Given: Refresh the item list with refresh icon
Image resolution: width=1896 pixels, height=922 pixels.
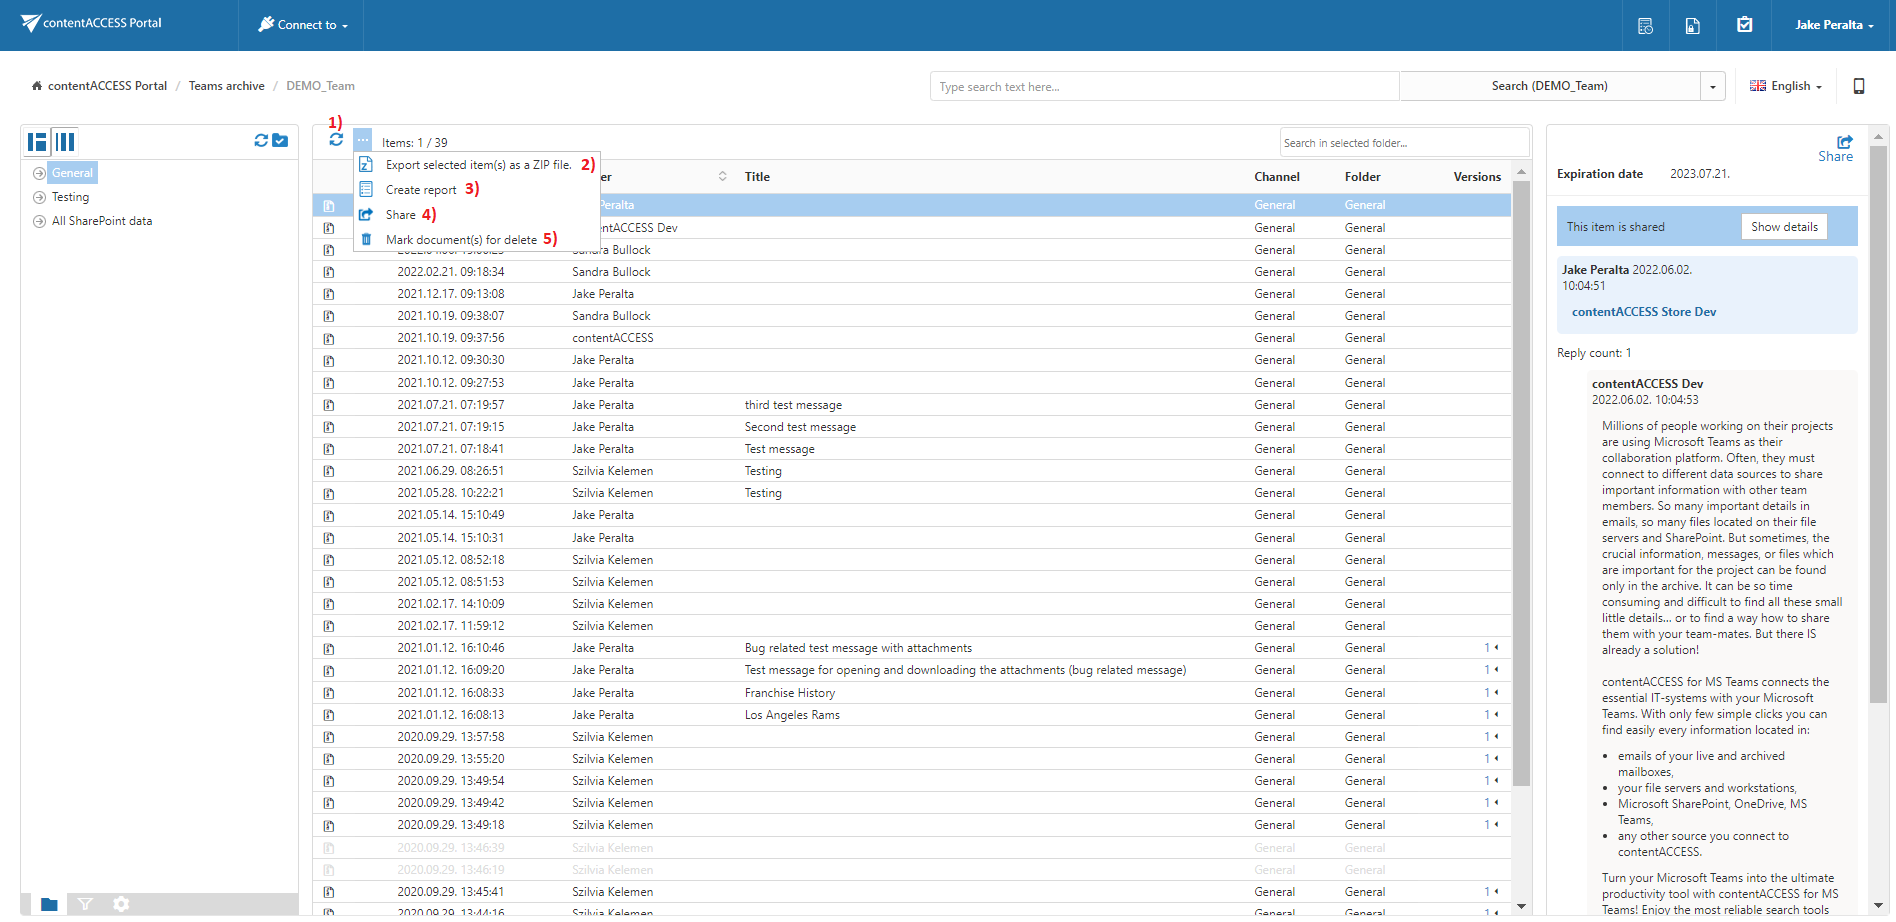Looking at the screenshot, I should [x=336, y=140].
